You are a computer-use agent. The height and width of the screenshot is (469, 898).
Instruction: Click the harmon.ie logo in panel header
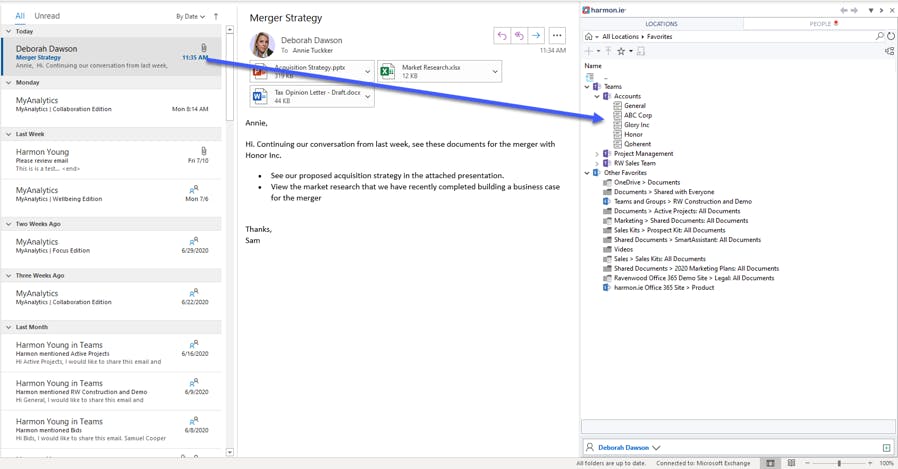[604, 10]
